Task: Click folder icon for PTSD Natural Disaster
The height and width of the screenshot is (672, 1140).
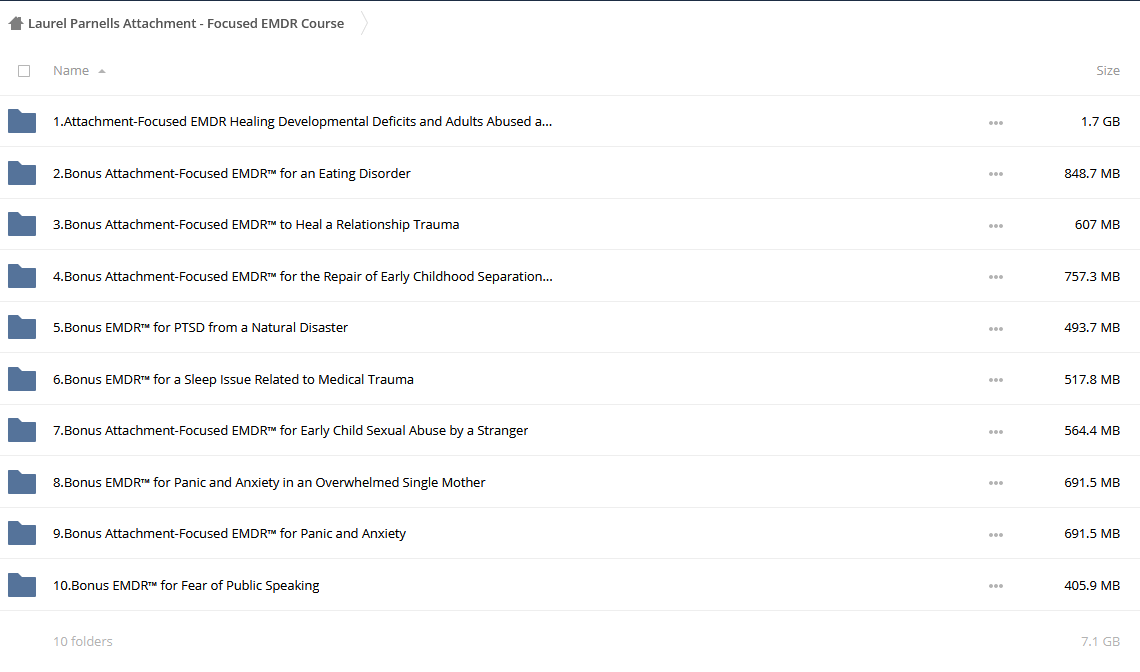Action: [22, 327]
